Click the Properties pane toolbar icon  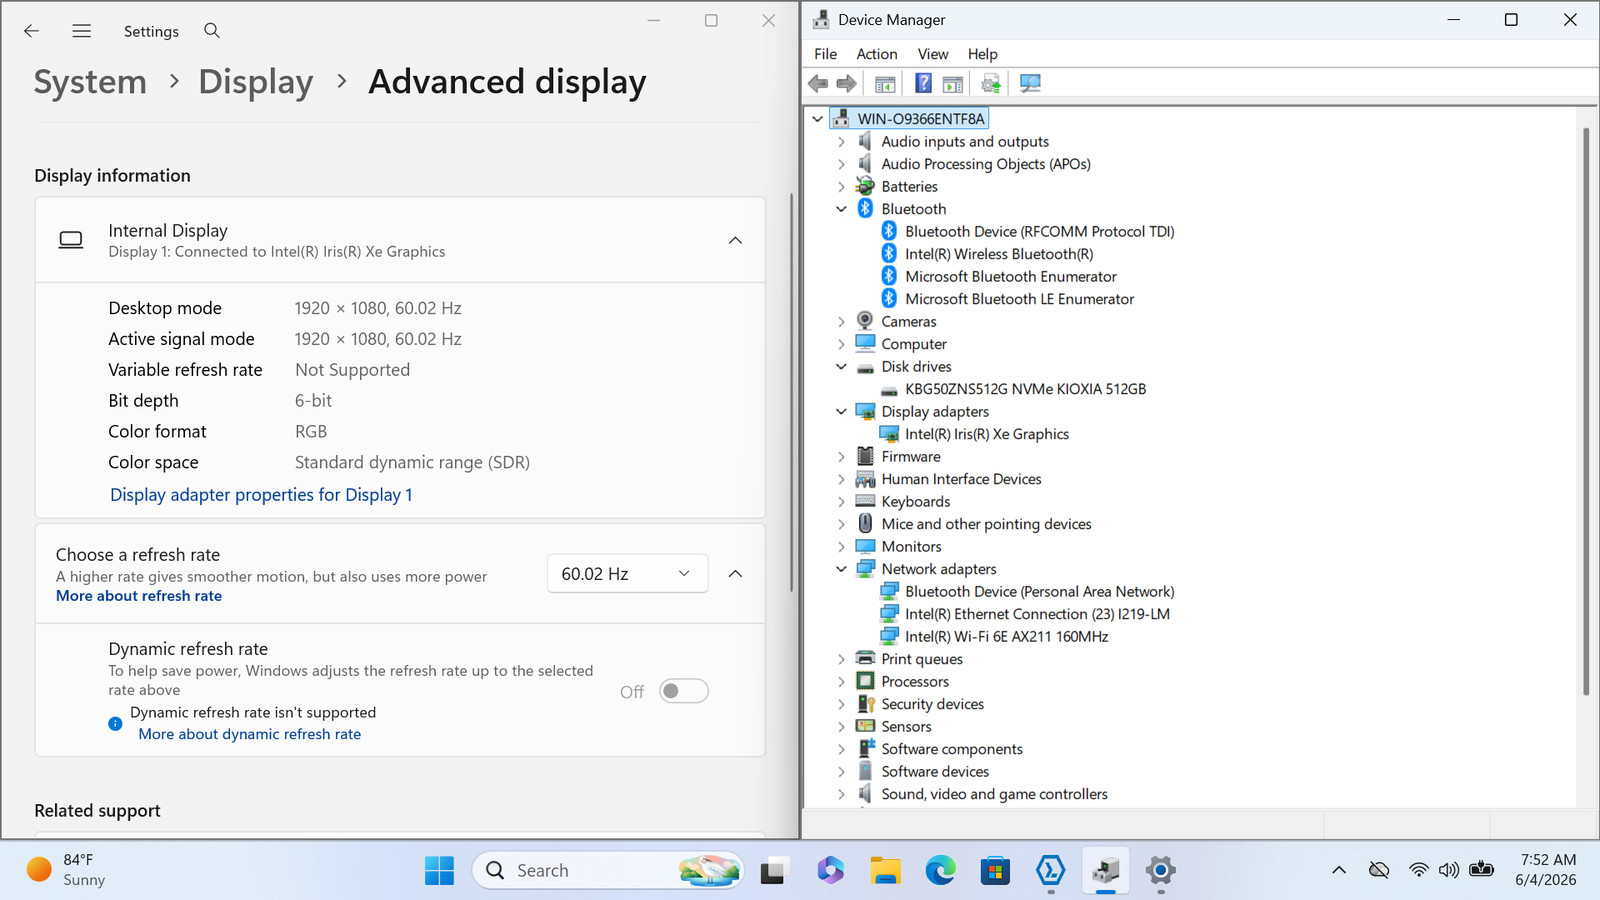(x=953, y=84)
